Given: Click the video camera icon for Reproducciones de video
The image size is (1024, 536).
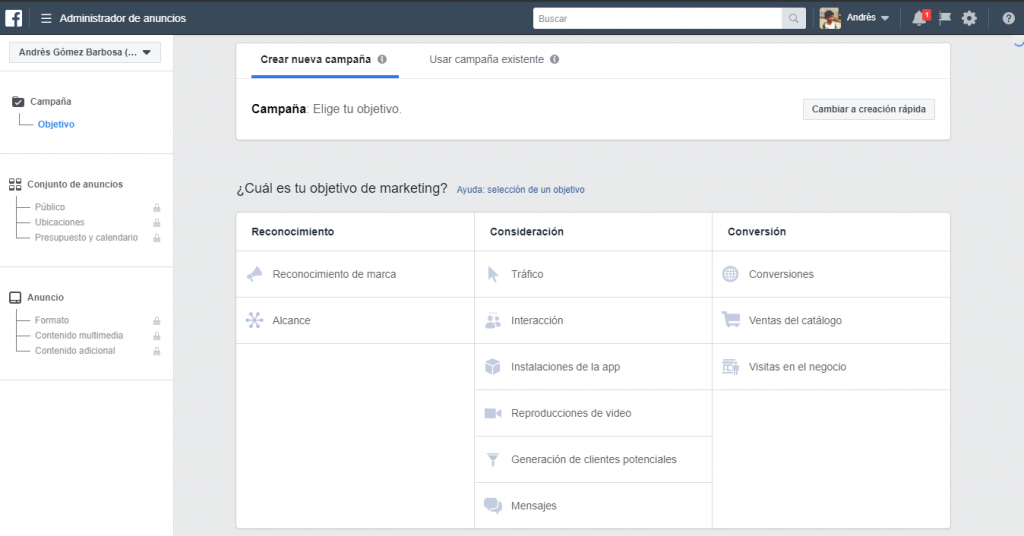Looking at the screenshot, I should click(x=493, y=413).
